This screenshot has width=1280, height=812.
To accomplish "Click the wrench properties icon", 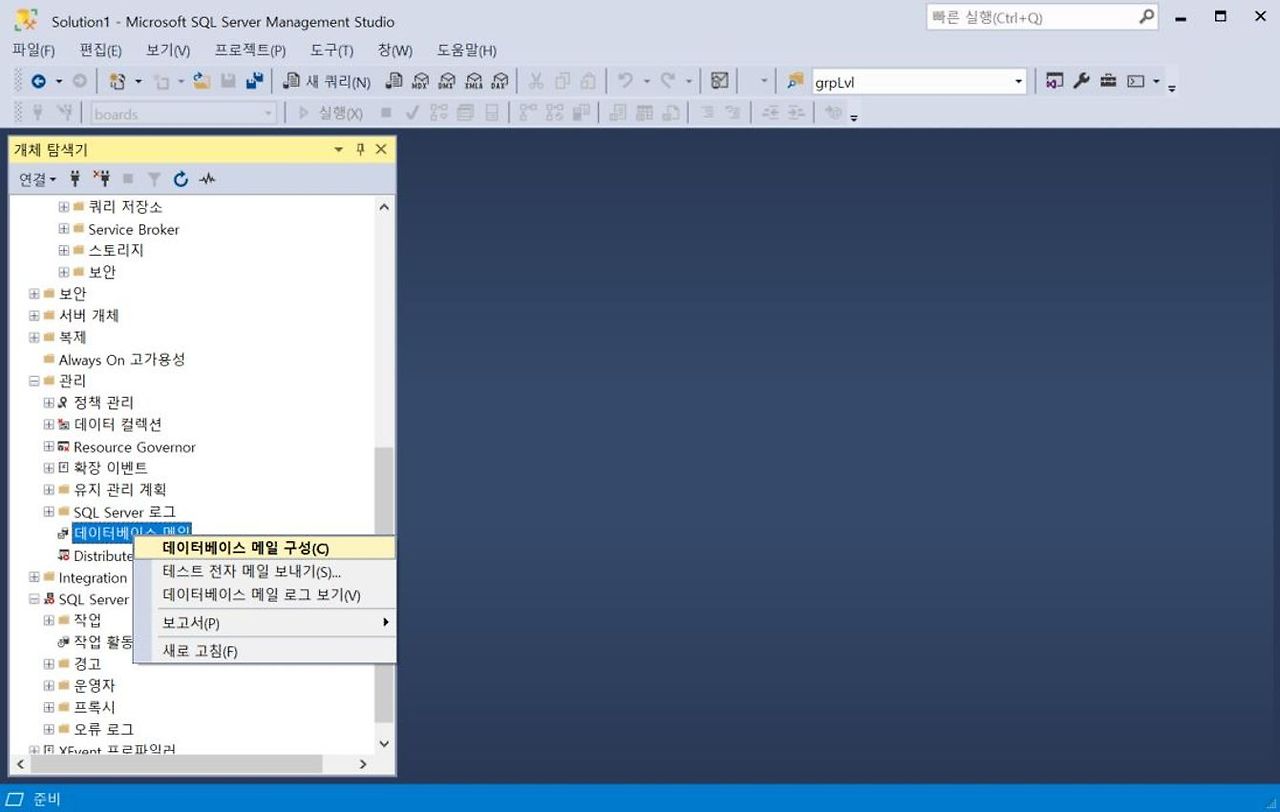I will (x=1081, y=82).
